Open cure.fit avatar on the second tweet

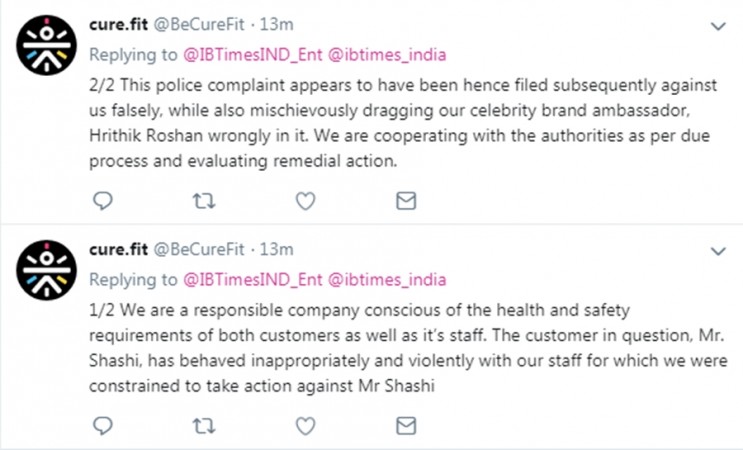[46, 270]
